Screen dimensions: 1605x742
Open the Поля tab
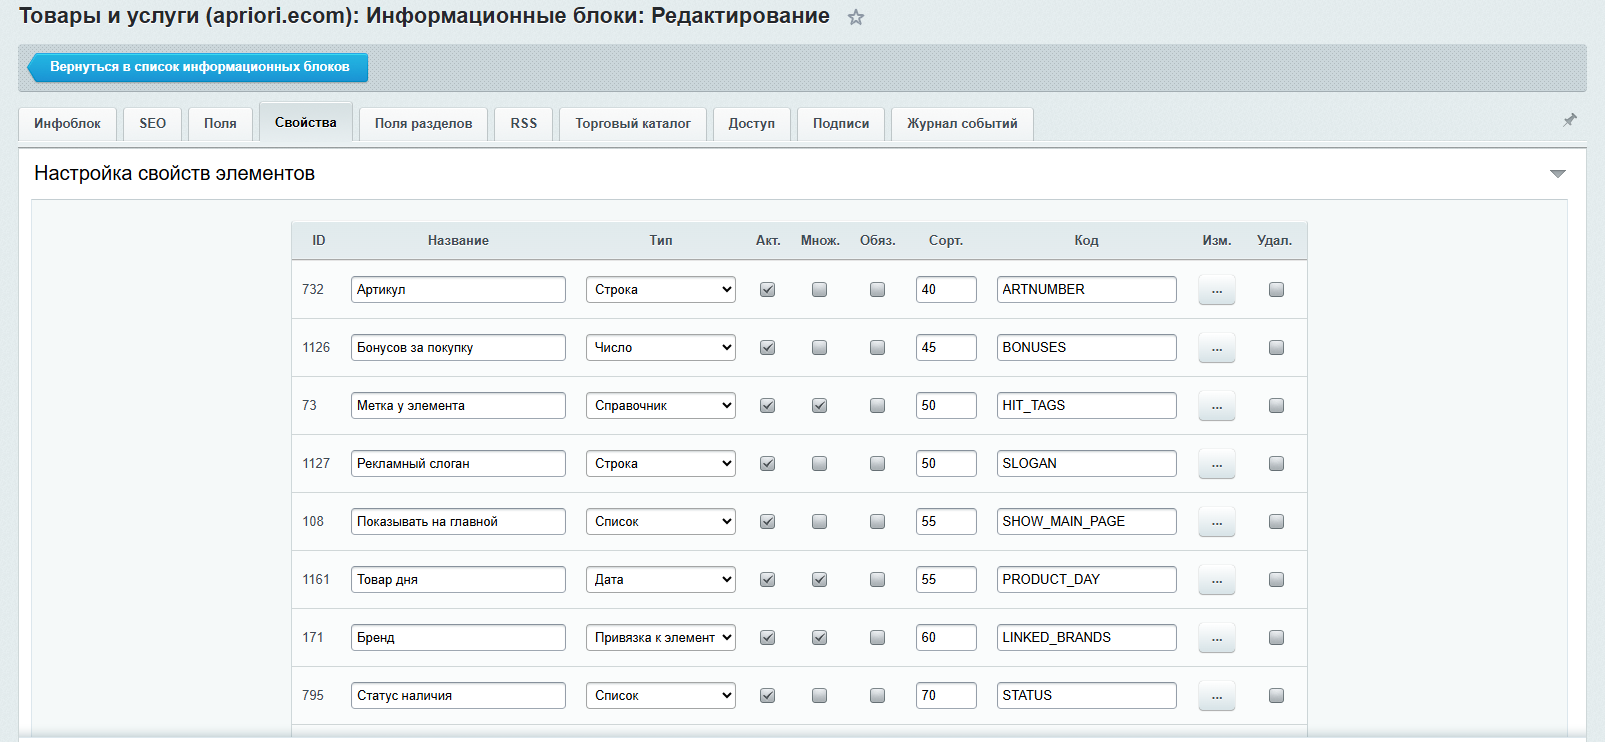(220, 123)
